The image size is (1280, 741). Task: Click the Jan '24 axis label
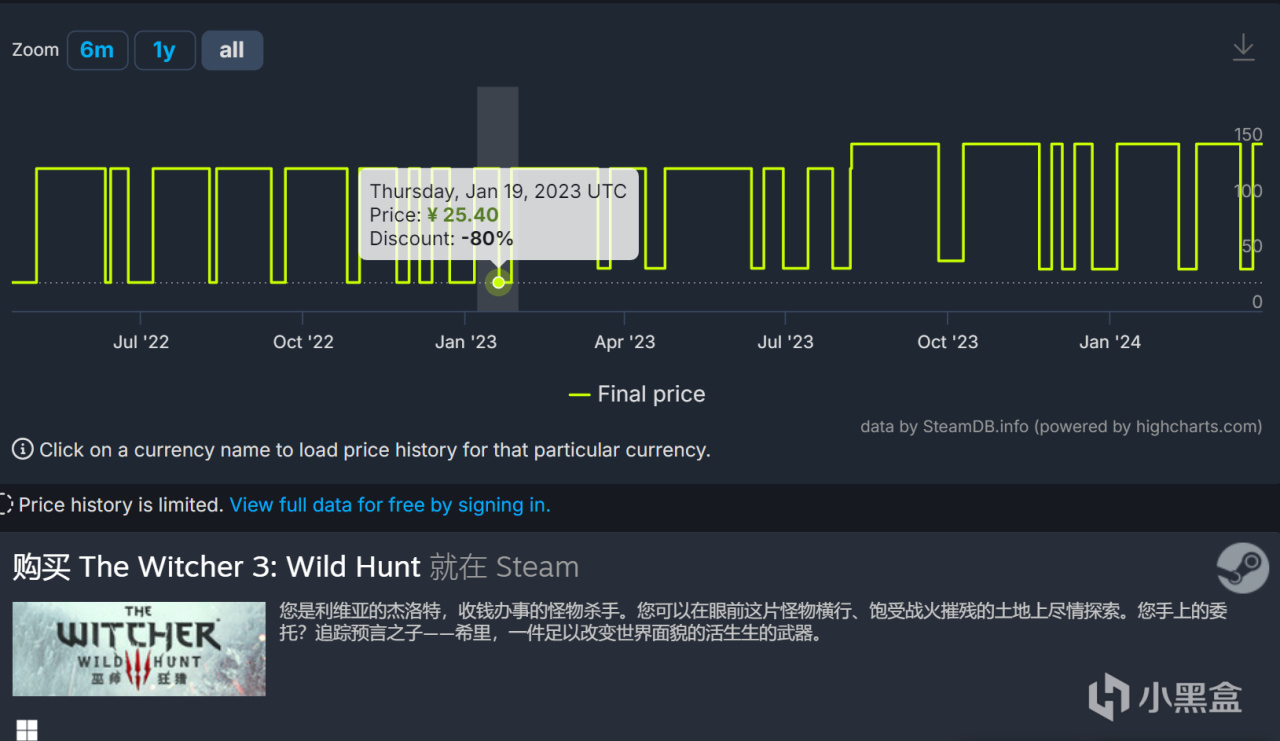(1110, 342)
